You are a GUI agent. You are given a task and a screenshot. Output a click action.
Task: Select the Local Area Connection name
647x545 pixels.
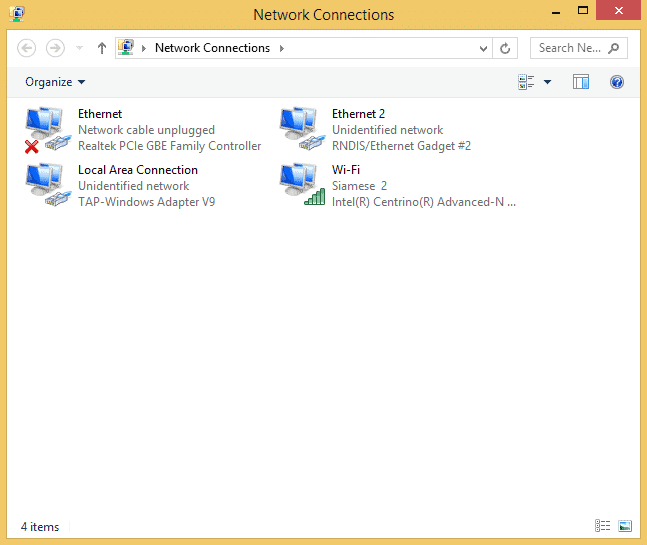(x=138, y=170)
